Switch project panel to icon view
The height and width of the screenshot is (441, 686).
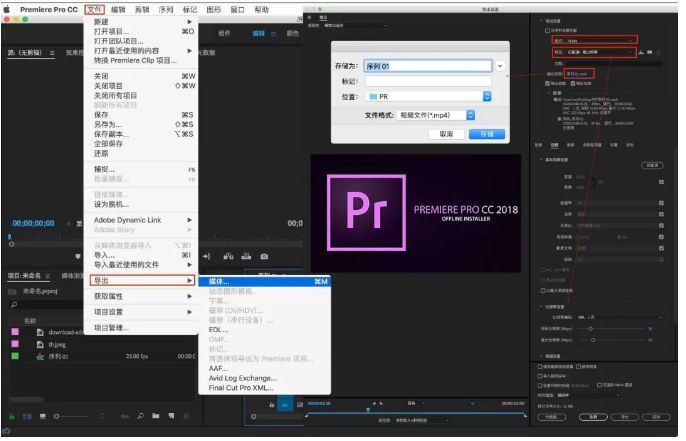tap(42, 416)
